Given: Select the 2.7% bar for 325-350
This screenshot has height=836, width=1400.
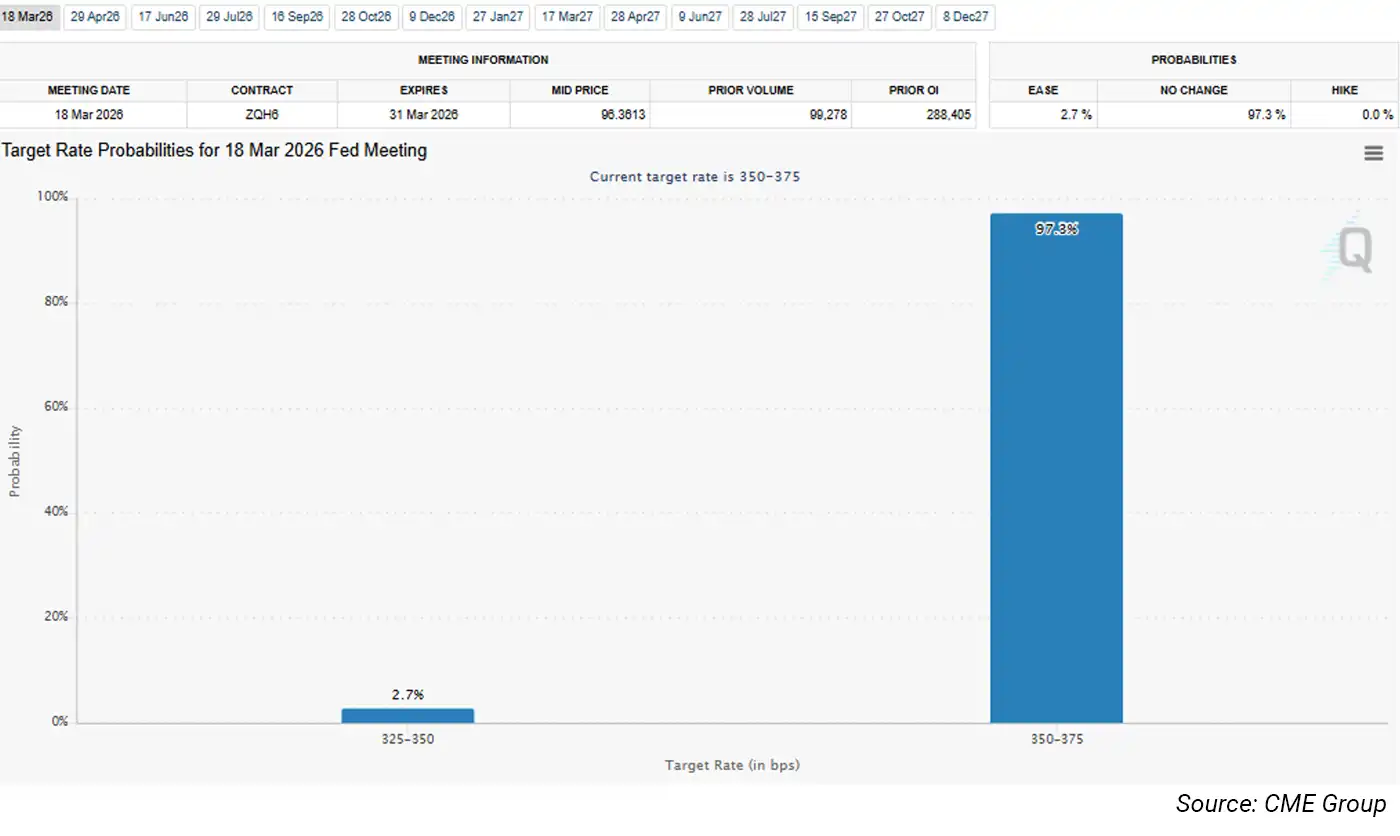Looking at the screenshot, I should point(407,713).
